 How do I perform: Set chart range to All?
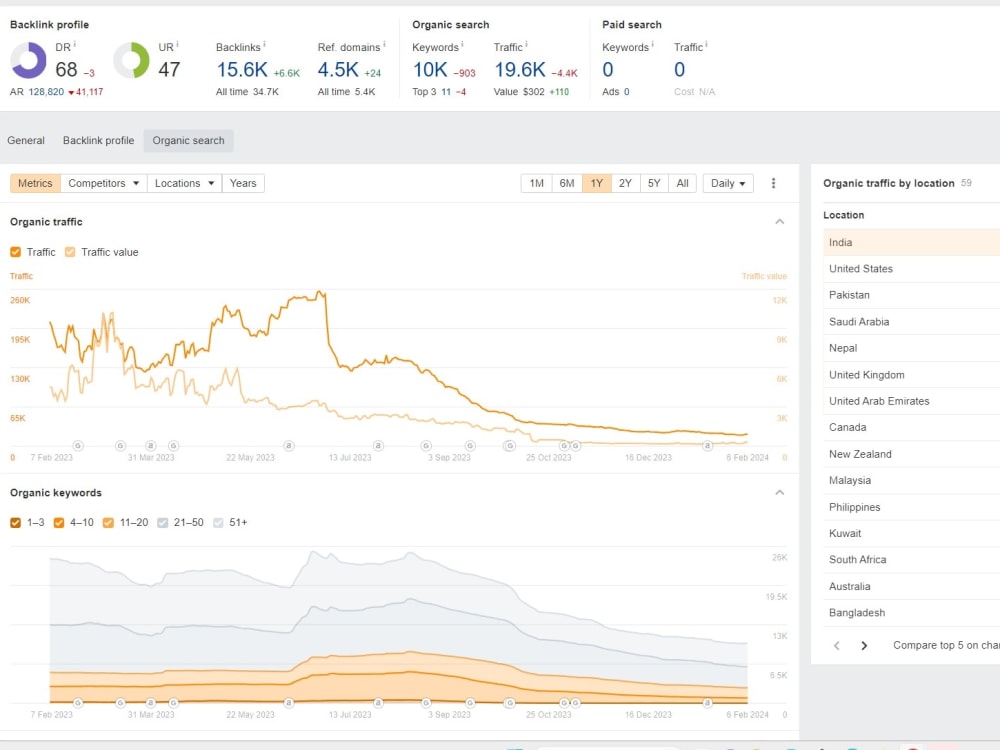click(x=682, y=183)
